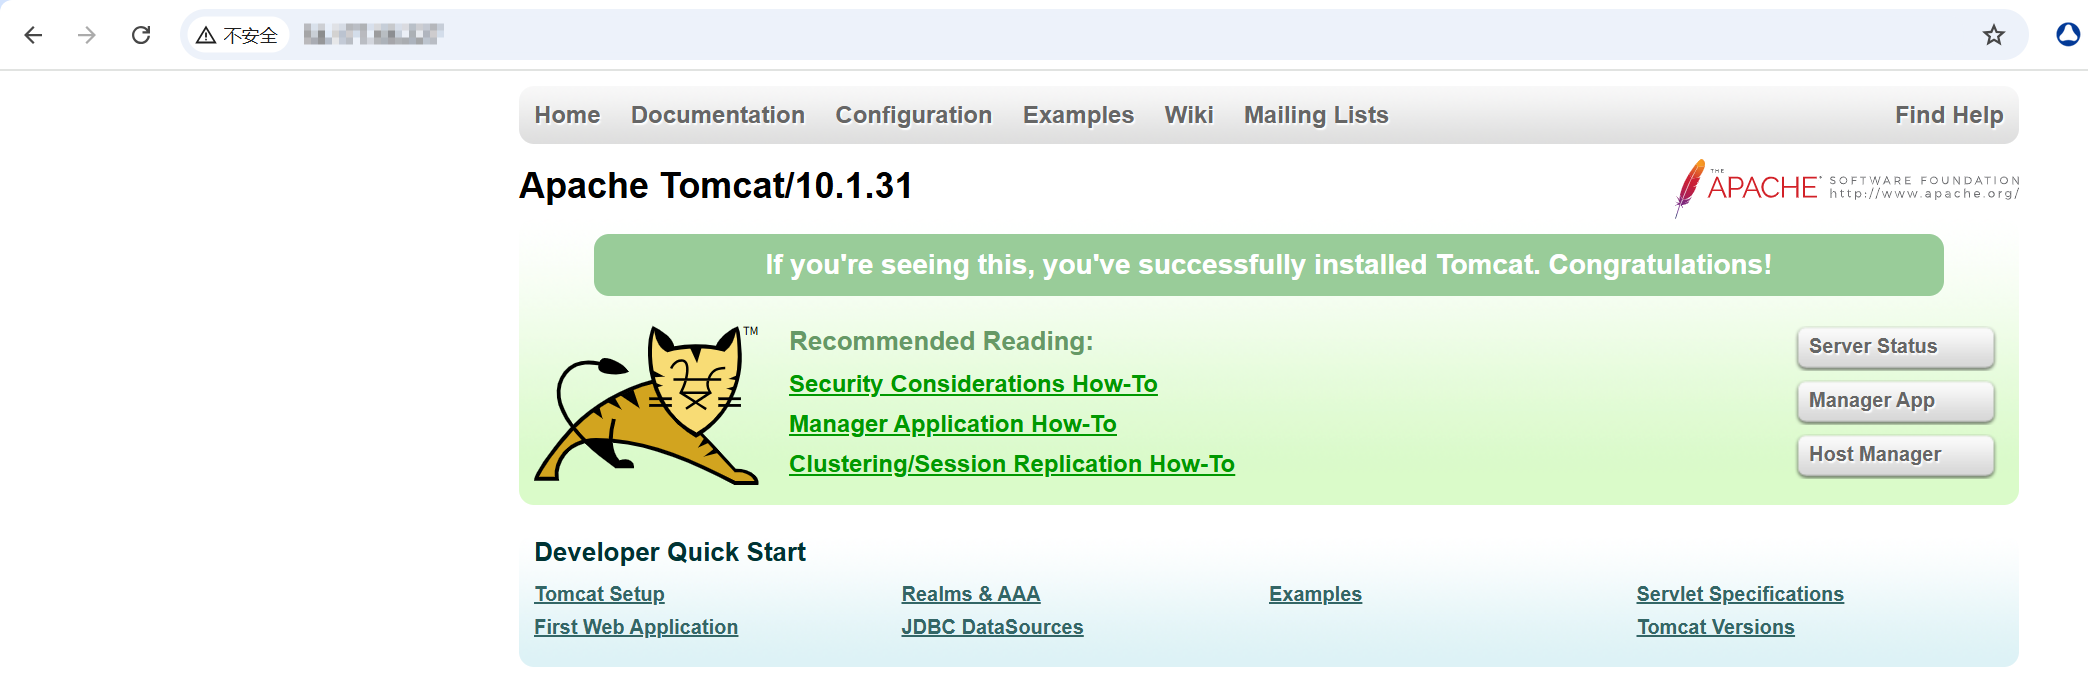Click the Developer Quick Start heading
The height and width of the screenshot is (683, 2088).
pyautogui.click(x=670, y=552)
